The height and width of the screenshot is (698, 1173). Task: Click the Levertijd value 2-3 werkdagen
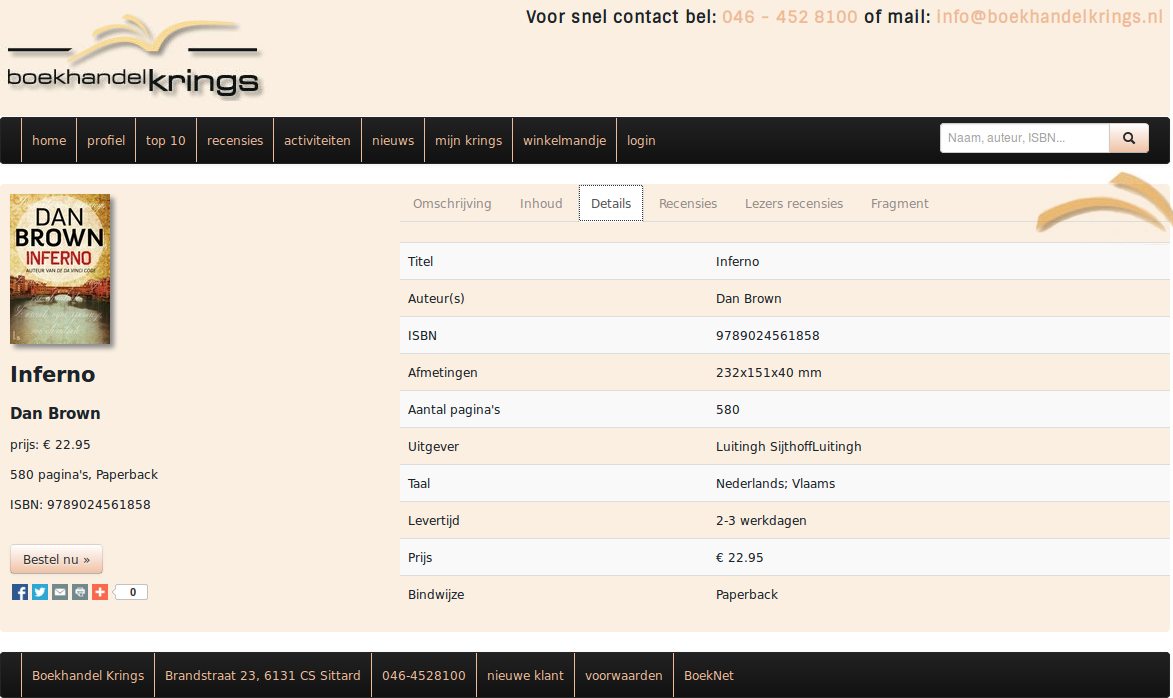point(761,521)
